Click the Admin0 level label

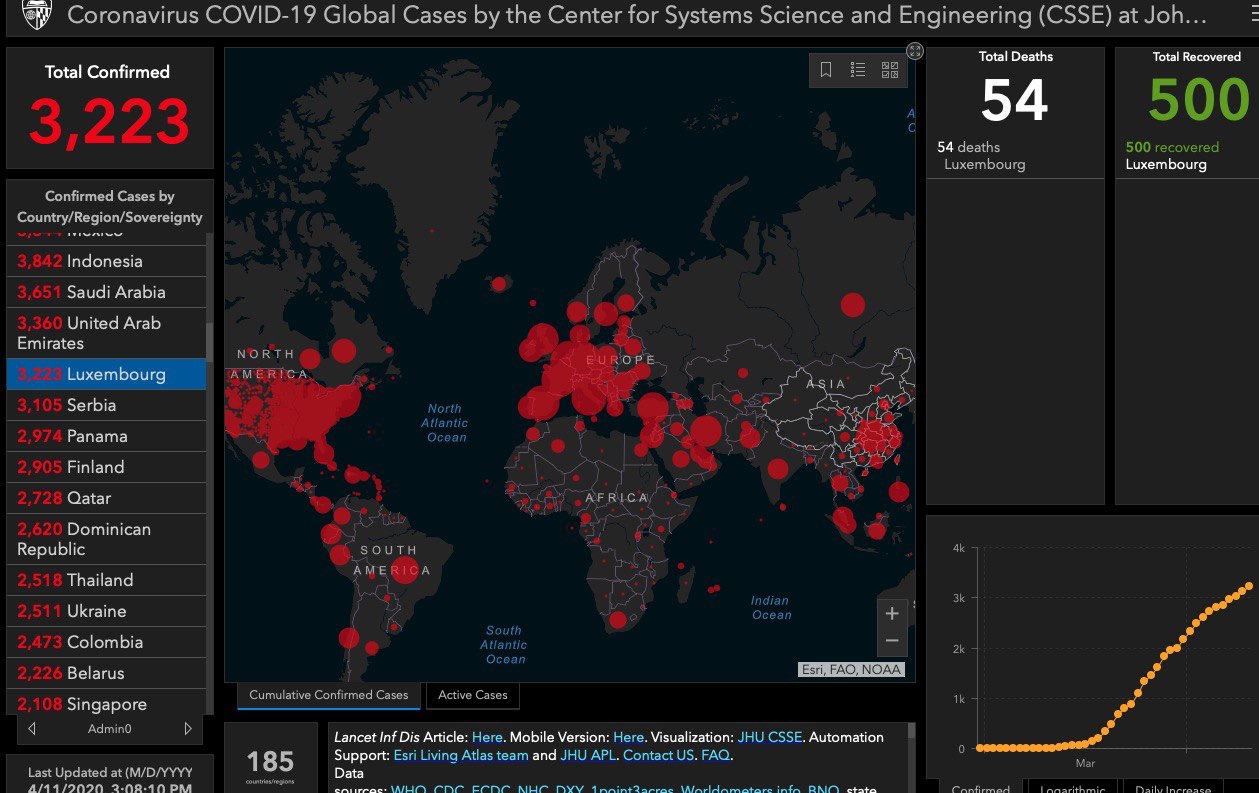(x=110, y=729)
